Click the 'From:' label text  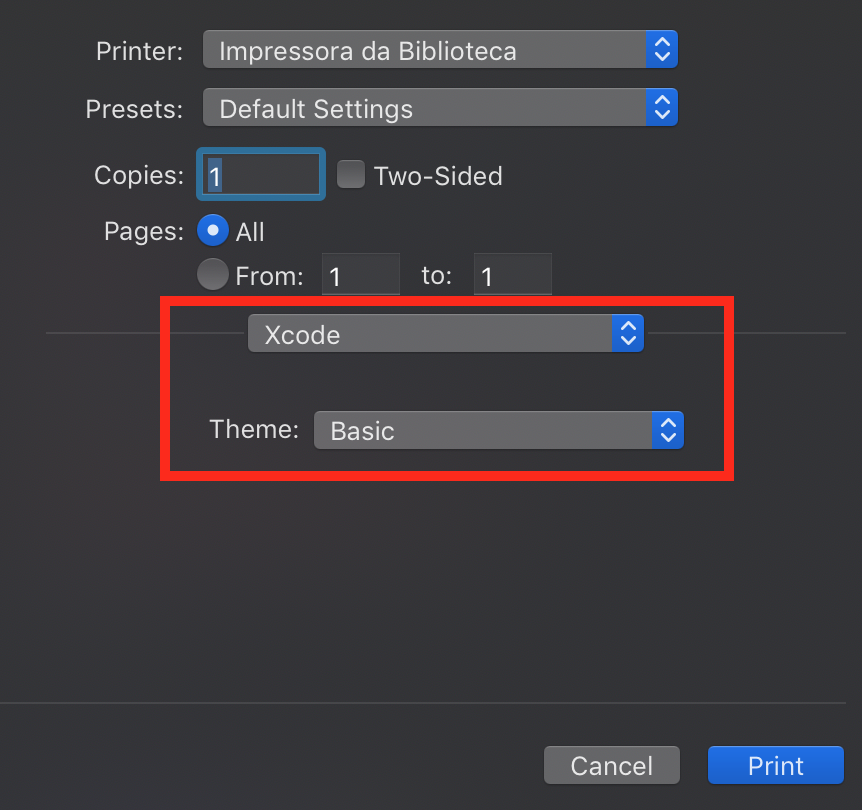(269, 275)
